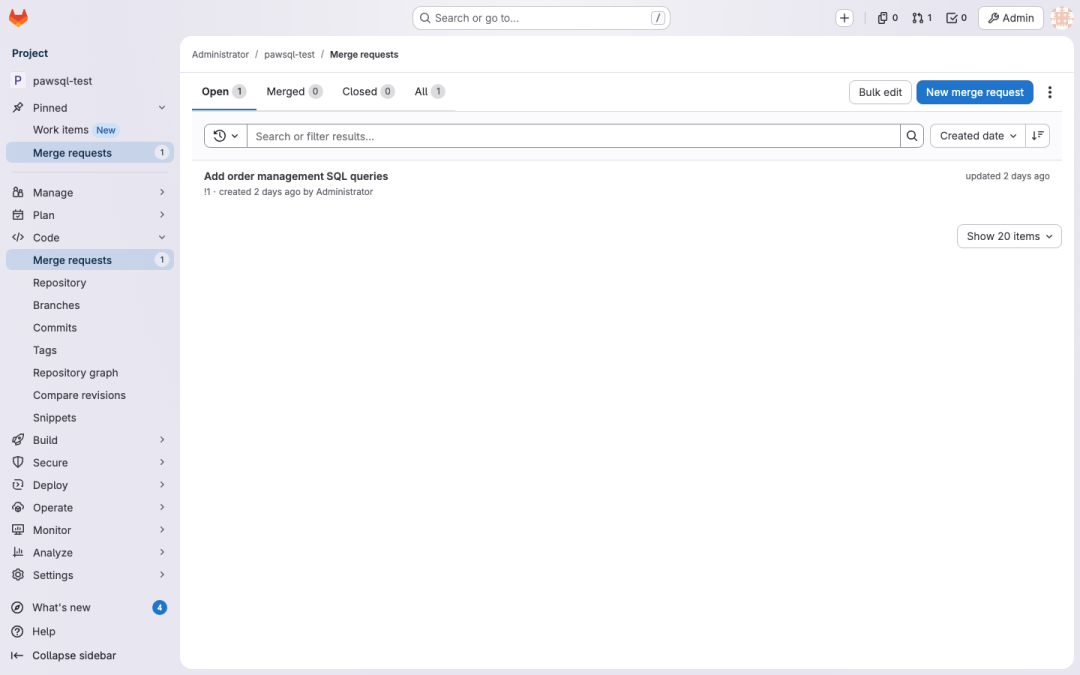Focus the Search or filter results field

coord(574,136)
